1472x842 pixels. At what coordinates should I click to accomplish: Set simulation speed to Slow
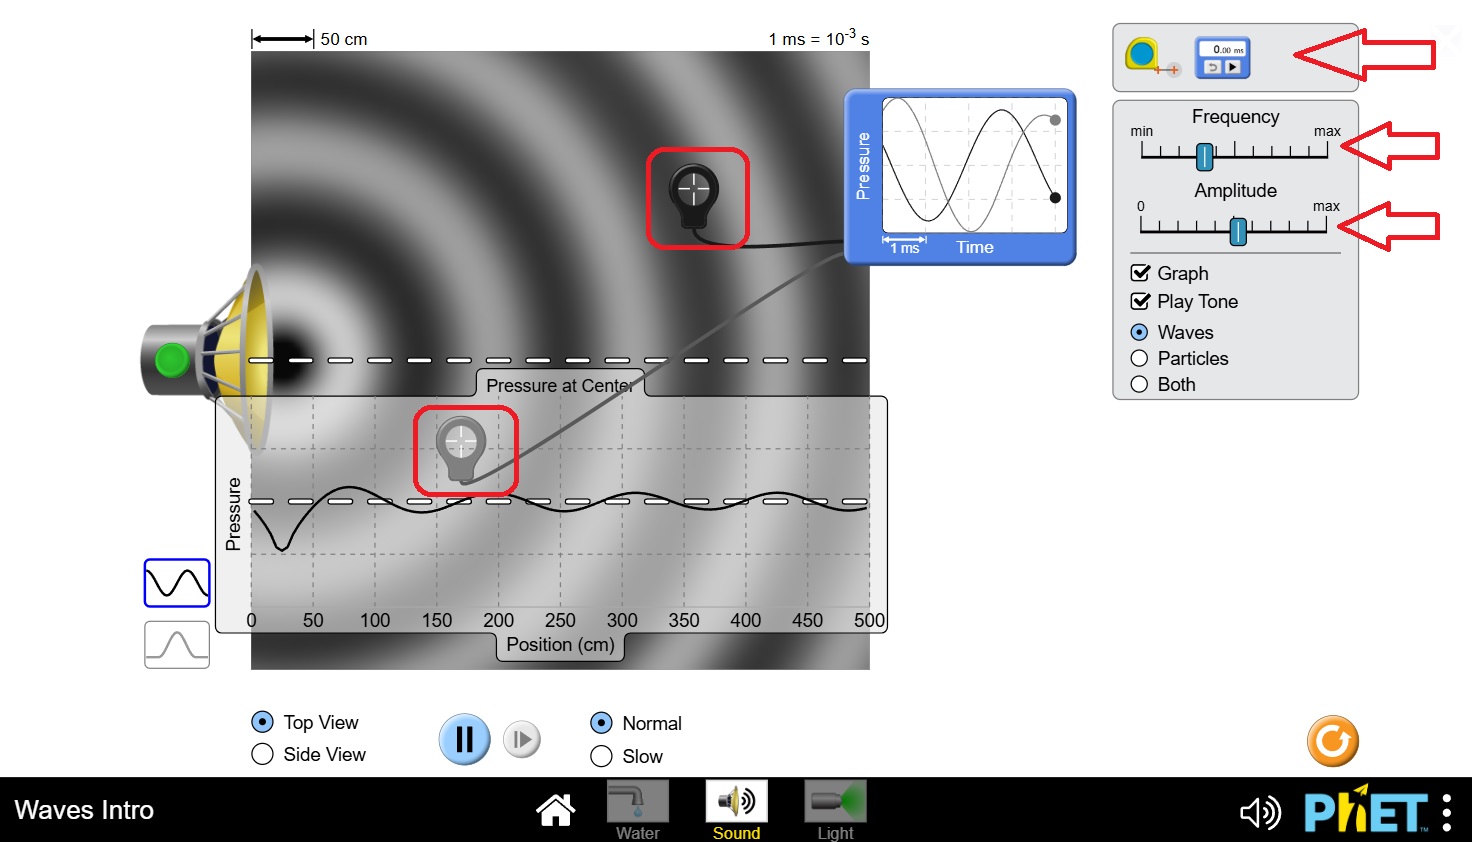point(602,756)
